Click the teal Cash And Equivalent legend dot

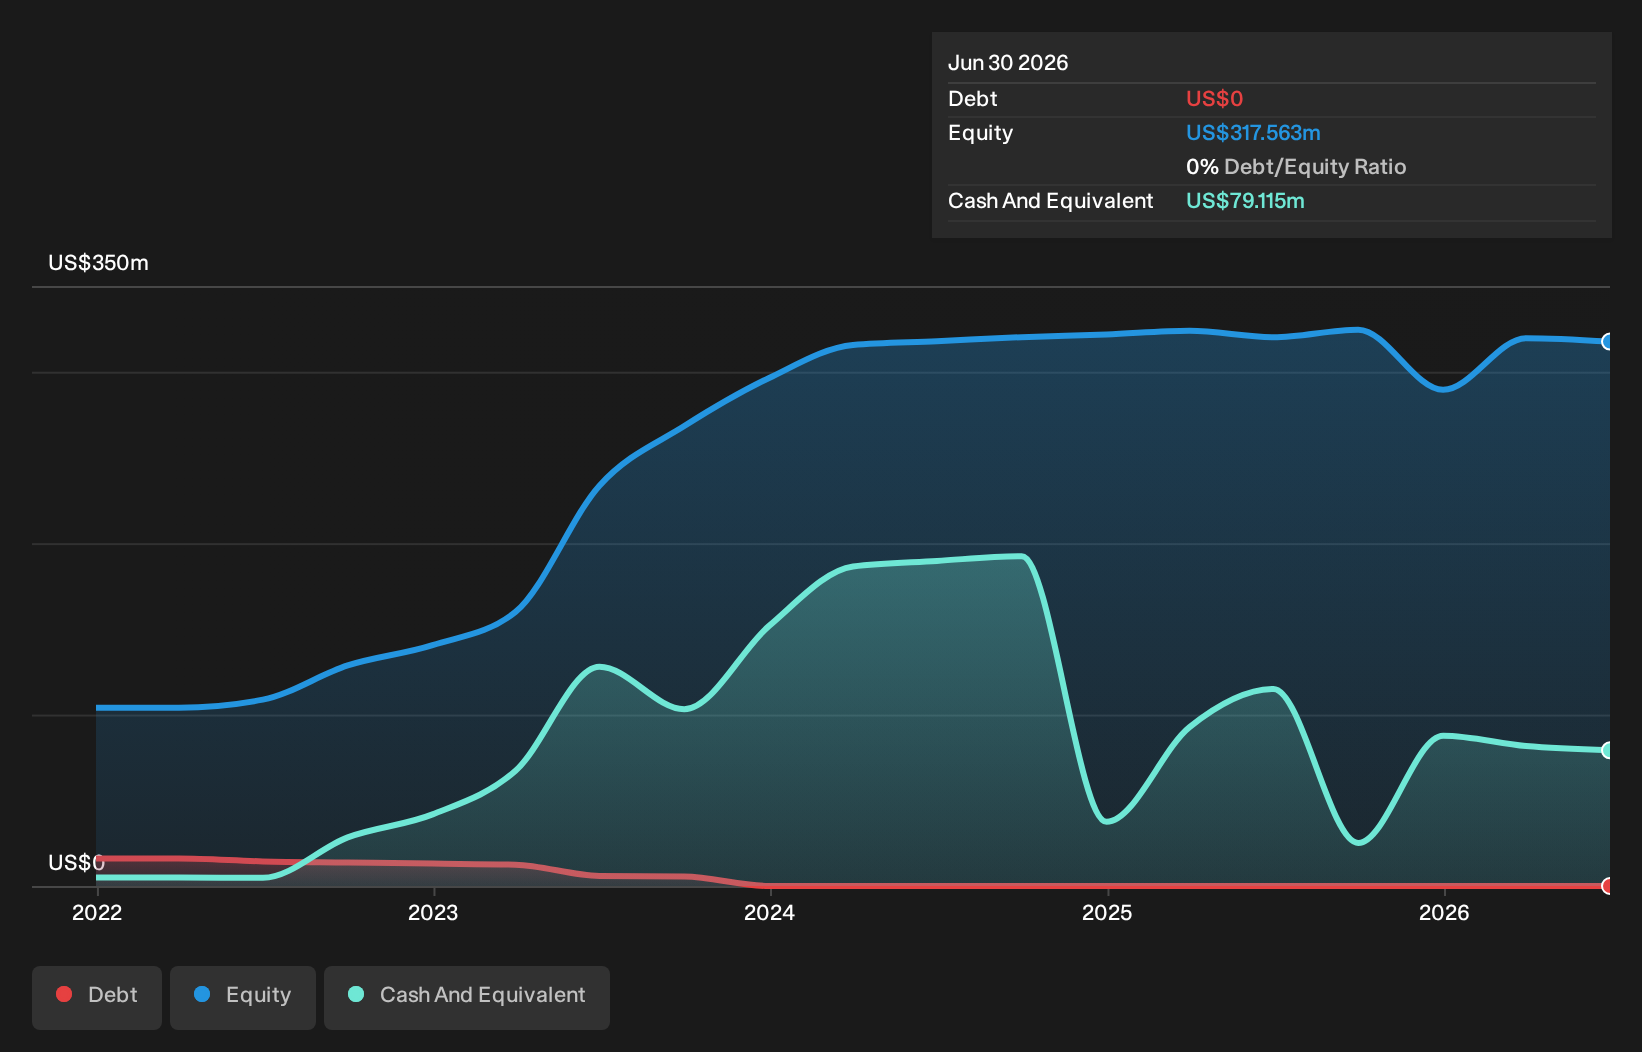356,994
